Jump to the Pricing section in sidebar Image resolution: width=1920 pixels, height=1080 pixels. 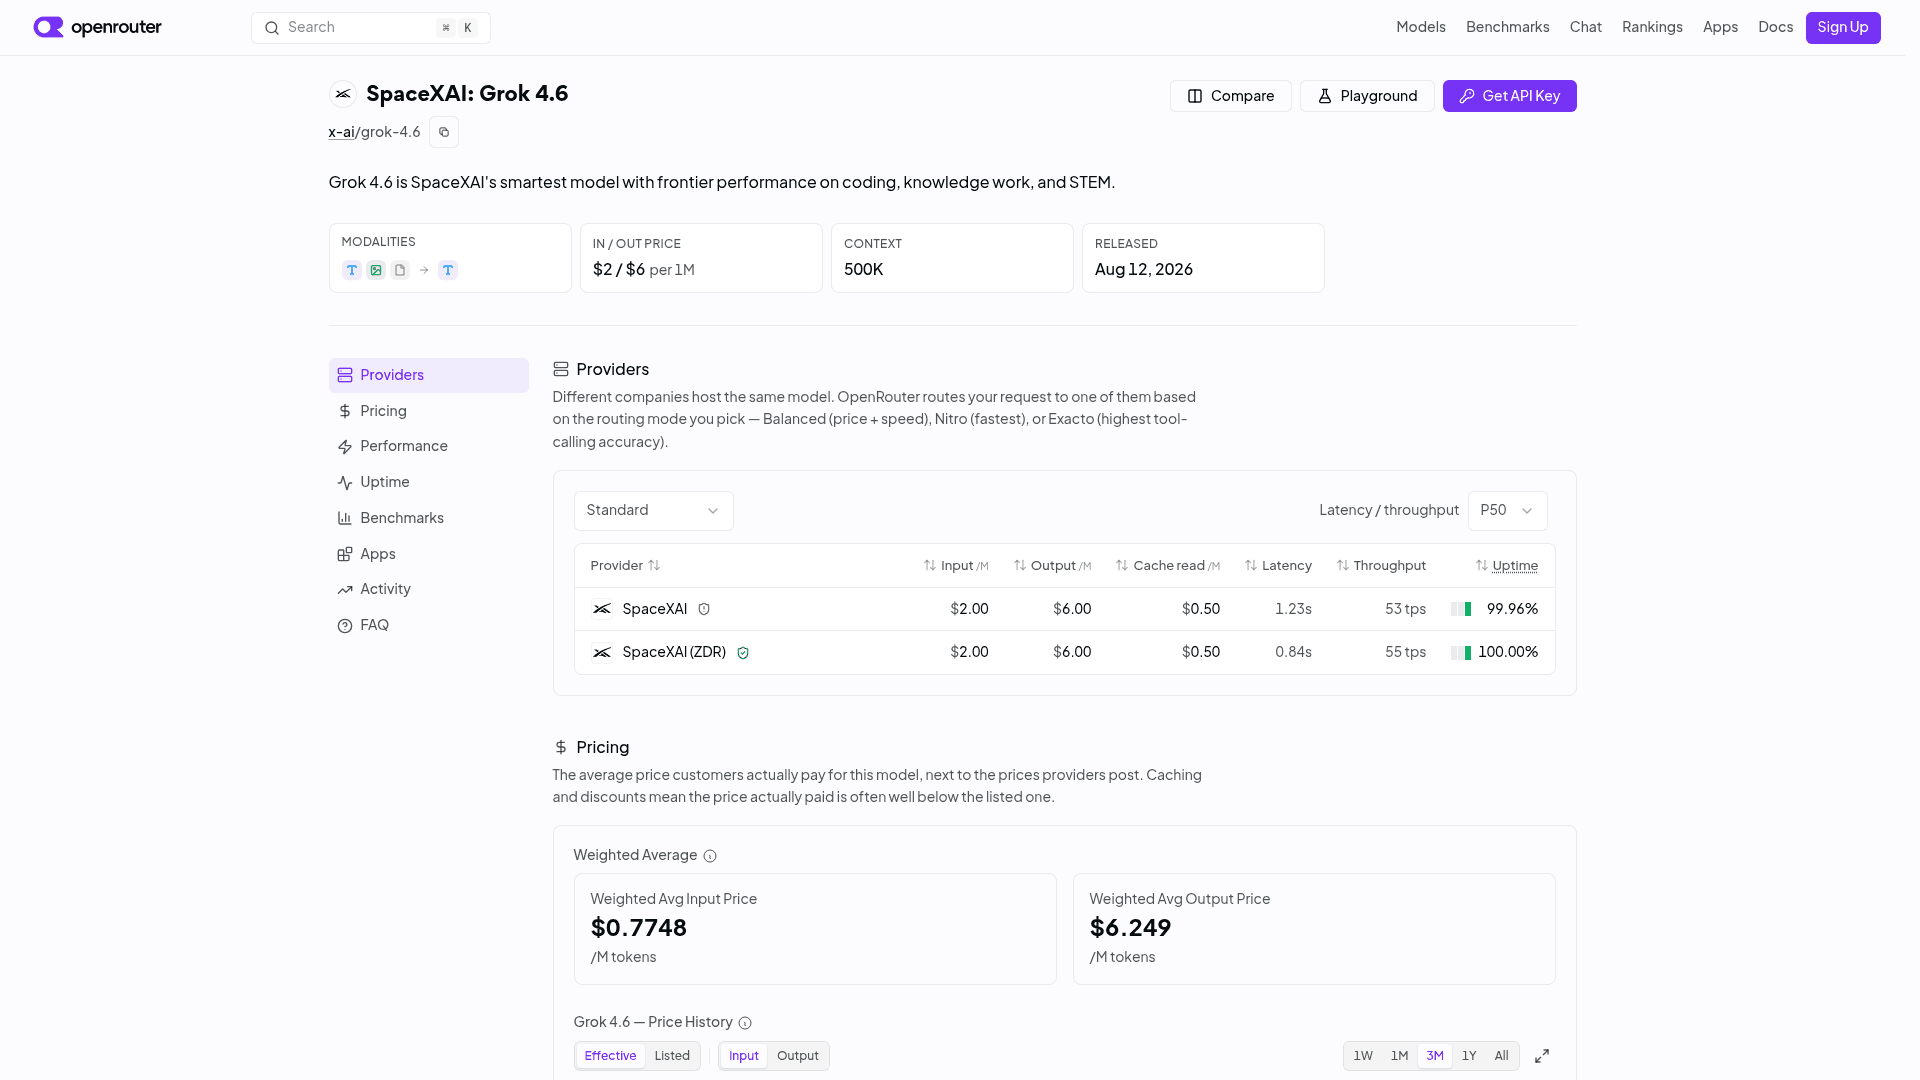coord(429,411)
